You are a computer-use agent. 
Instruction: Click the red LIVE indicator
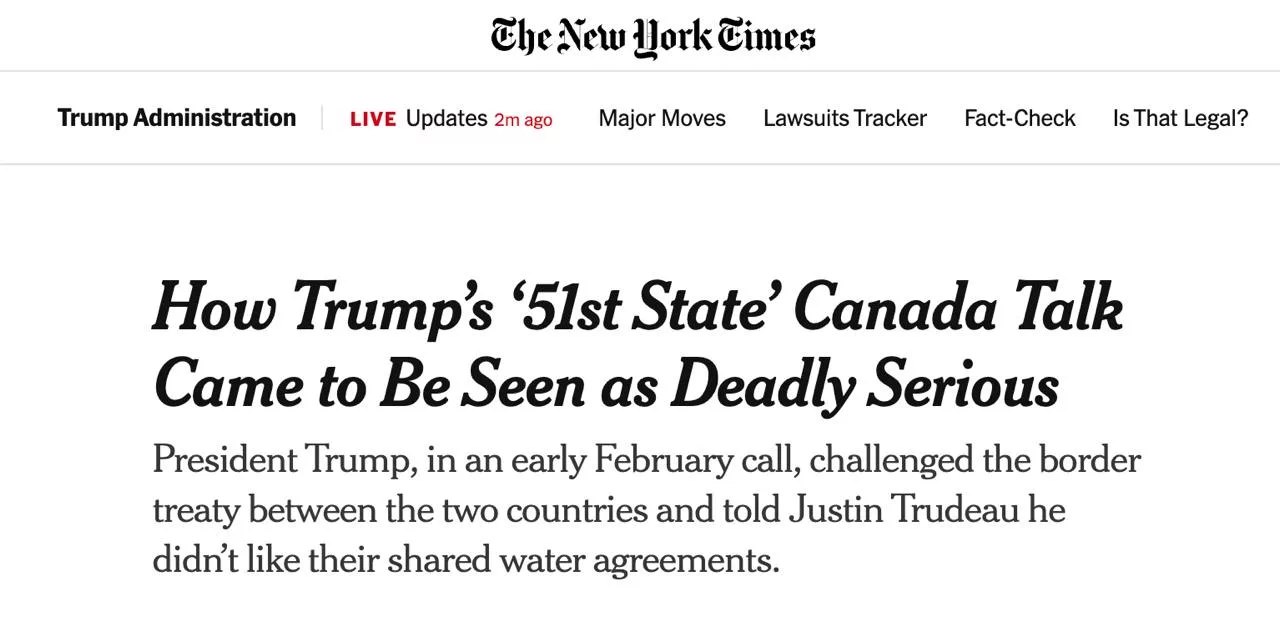click(373, 119)
